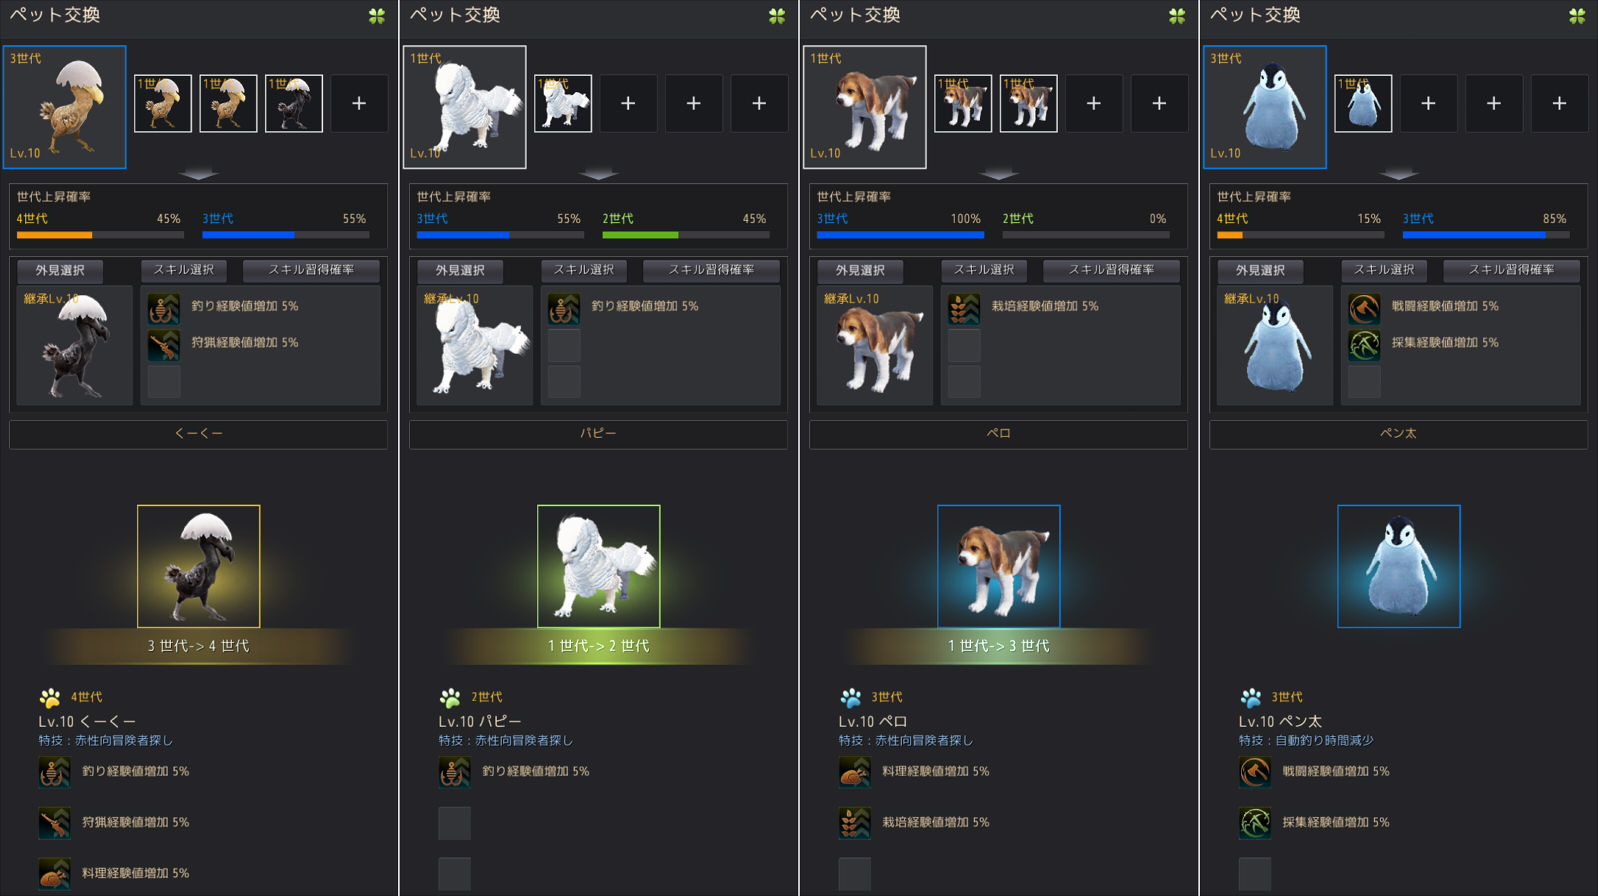Select combat EXP skill icon in ペン太 panel
Screen dimensions: 1598x896
pyautogui.click(x=1364, y=308)
